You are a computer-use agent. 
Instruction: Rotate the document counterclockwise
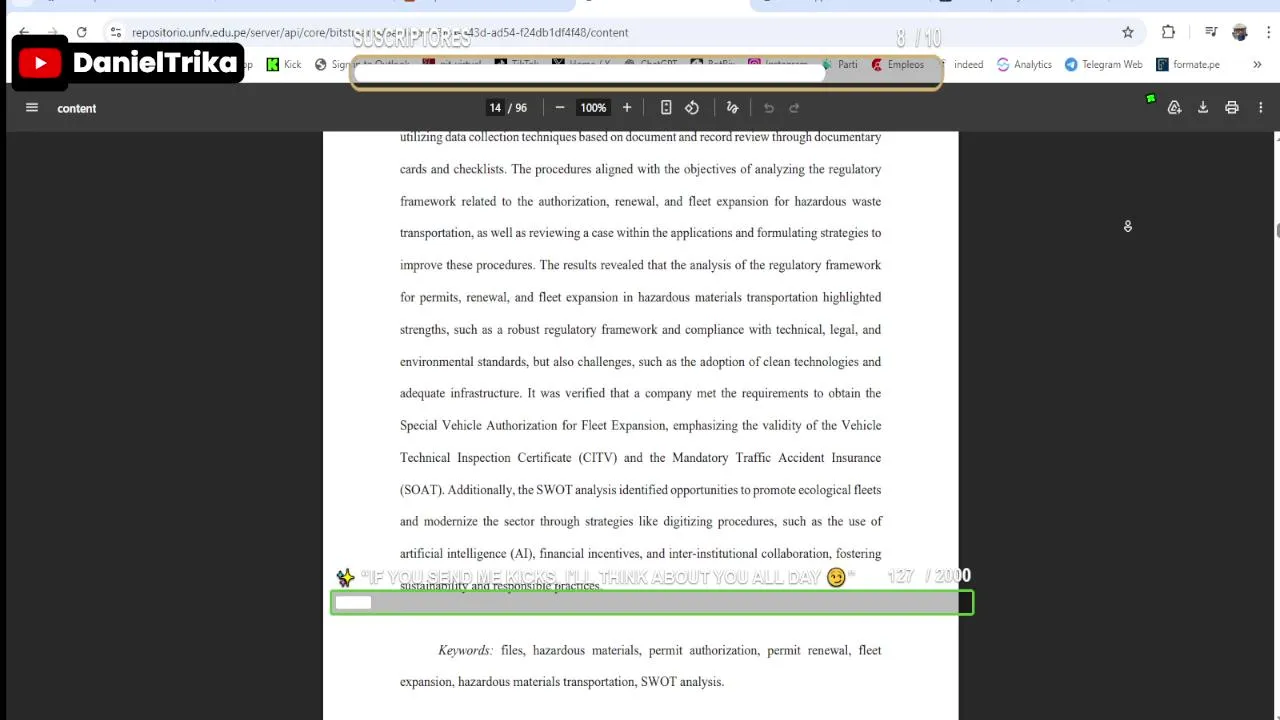coord(692,108)
